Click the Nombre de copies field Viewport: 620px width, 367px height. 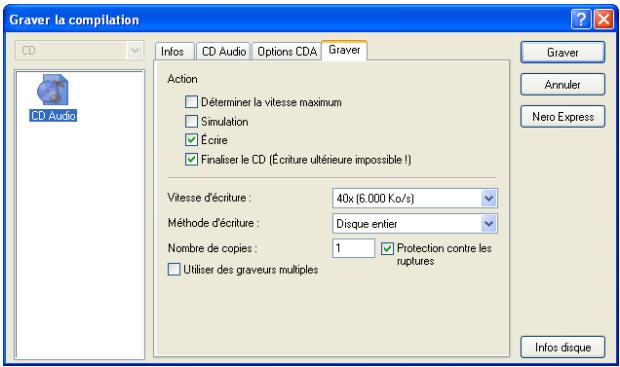tap(353, 248)
